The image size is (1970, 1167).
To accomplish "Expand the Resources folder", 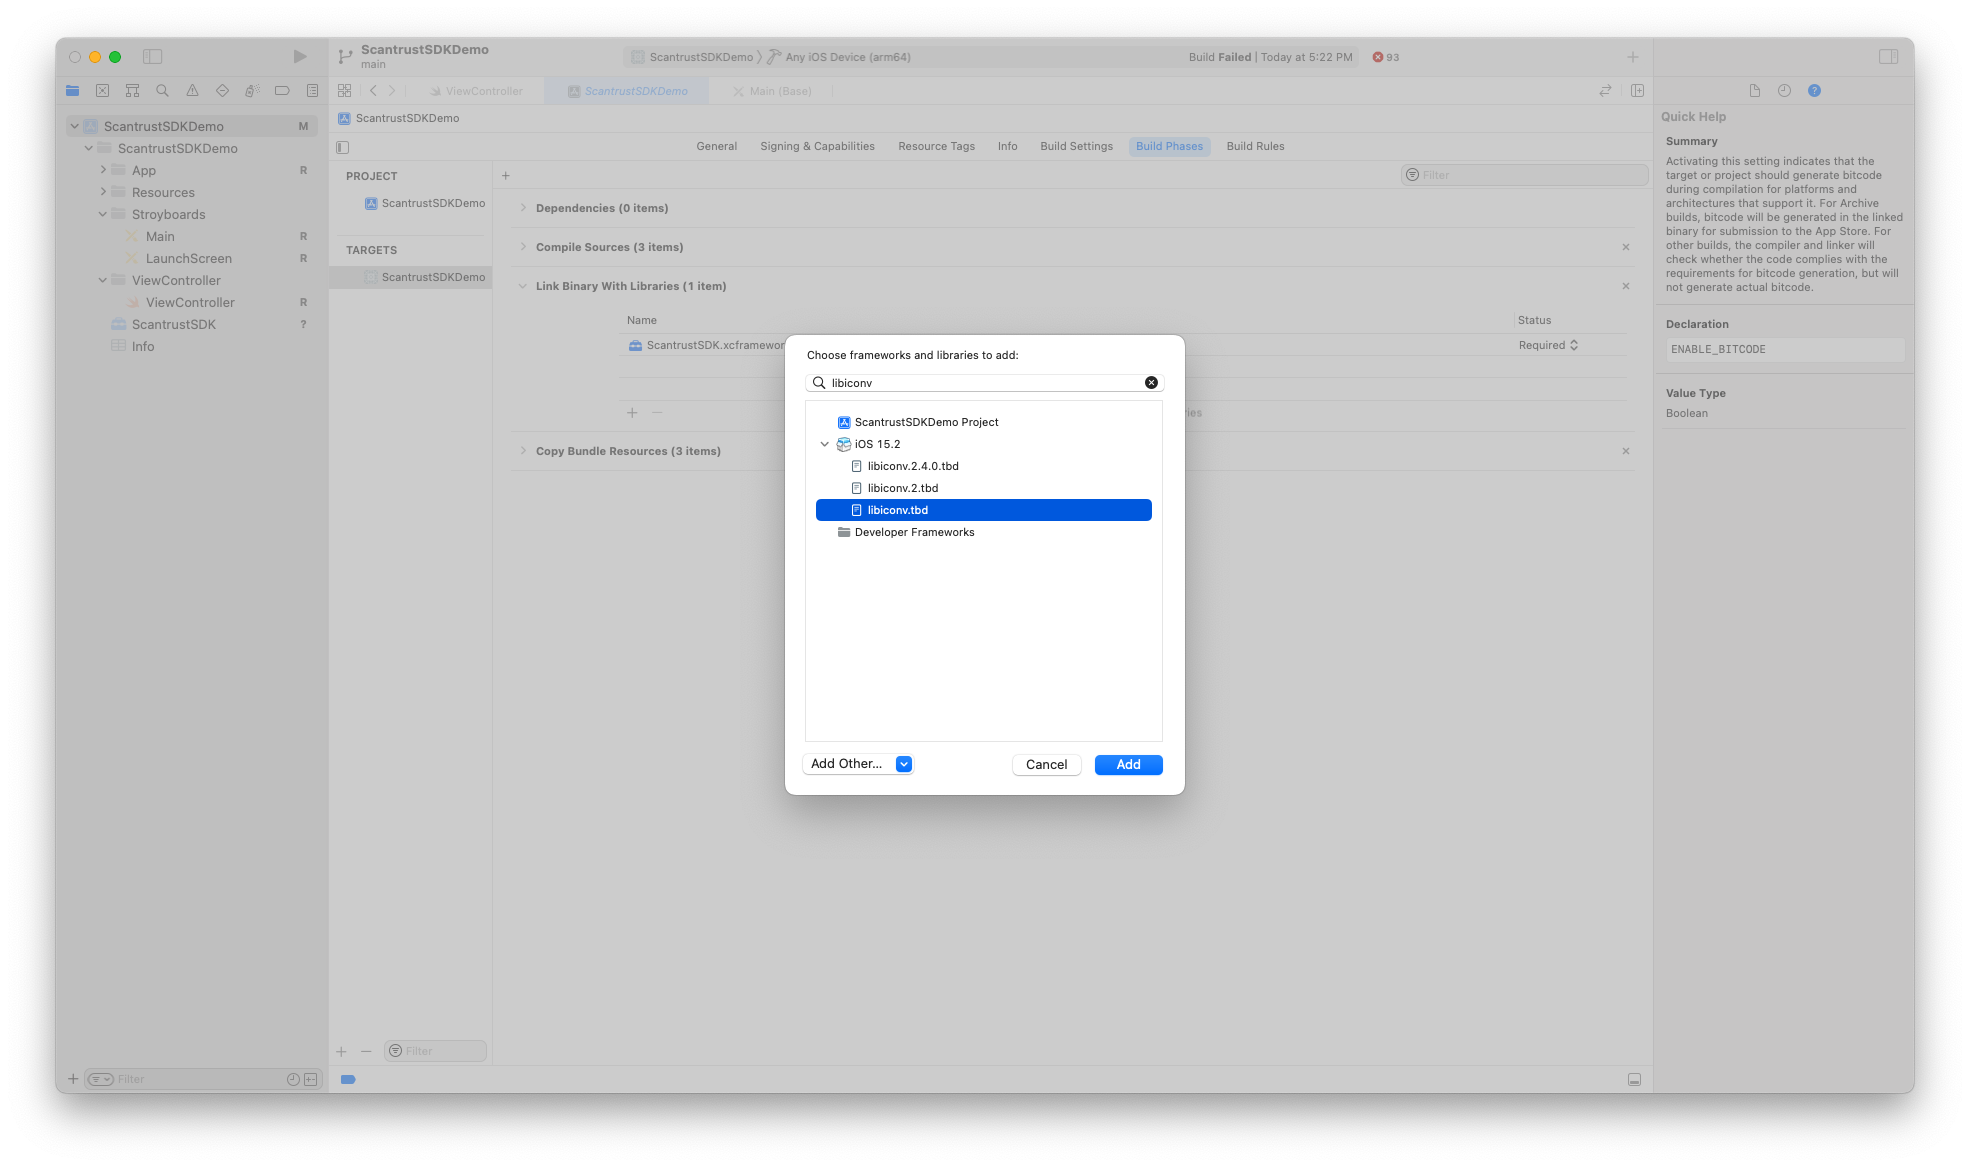I will 103,192.
